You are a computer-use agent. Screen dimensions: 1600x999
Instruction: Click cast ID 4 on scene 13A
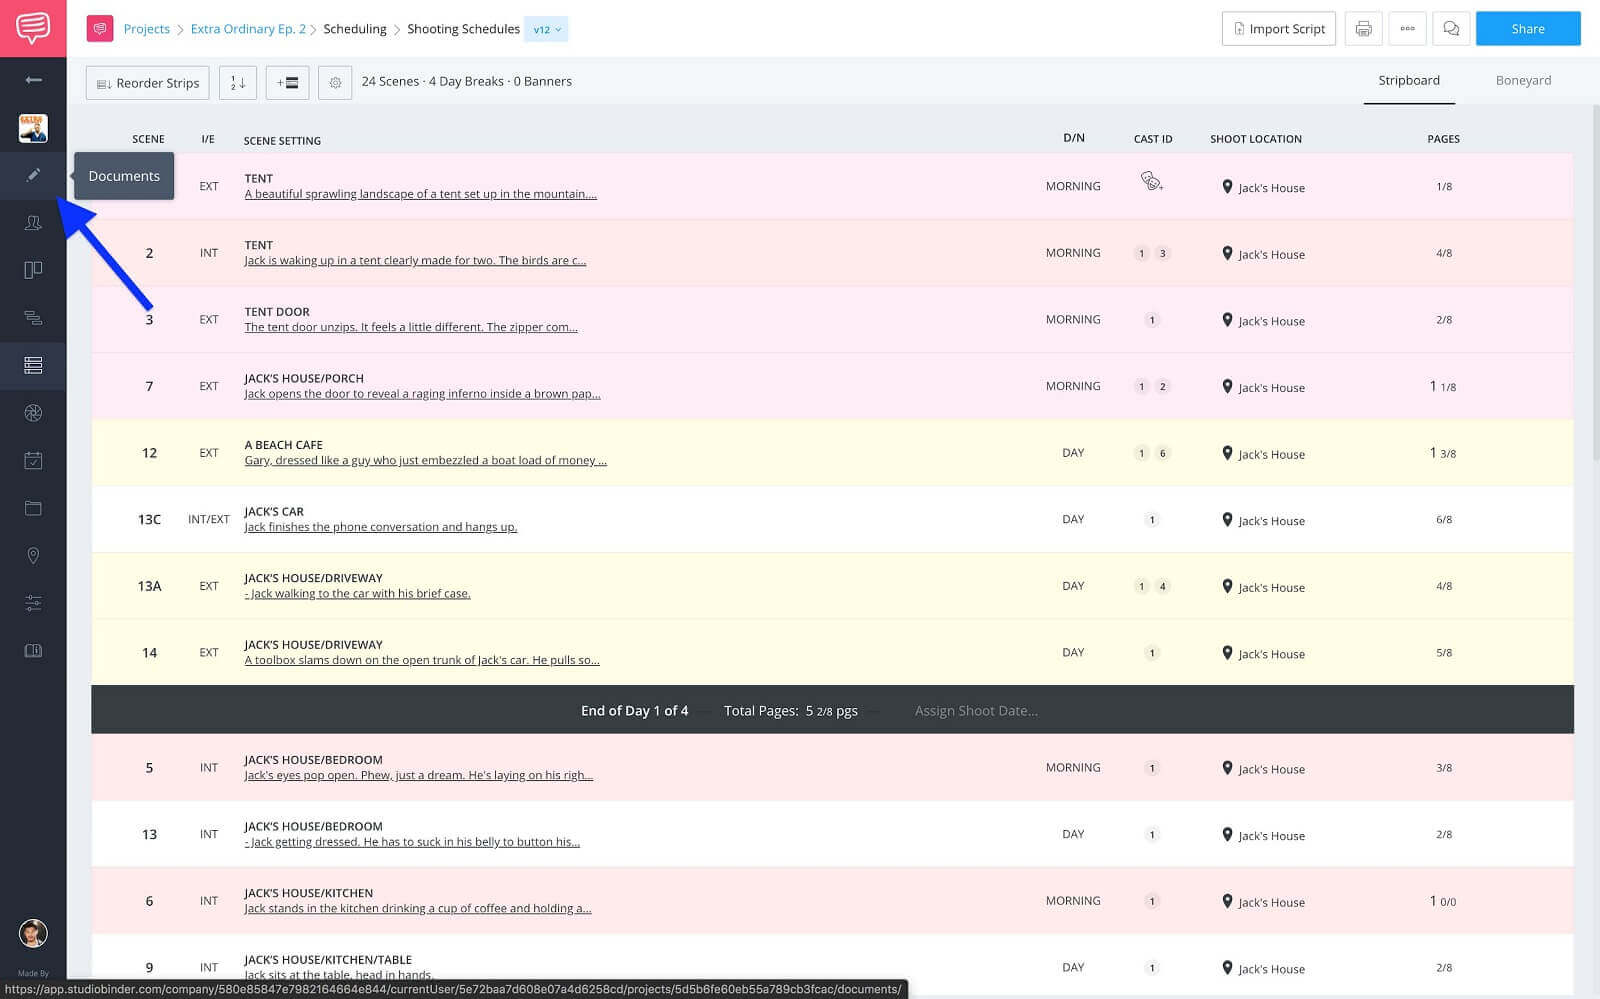1162,586
